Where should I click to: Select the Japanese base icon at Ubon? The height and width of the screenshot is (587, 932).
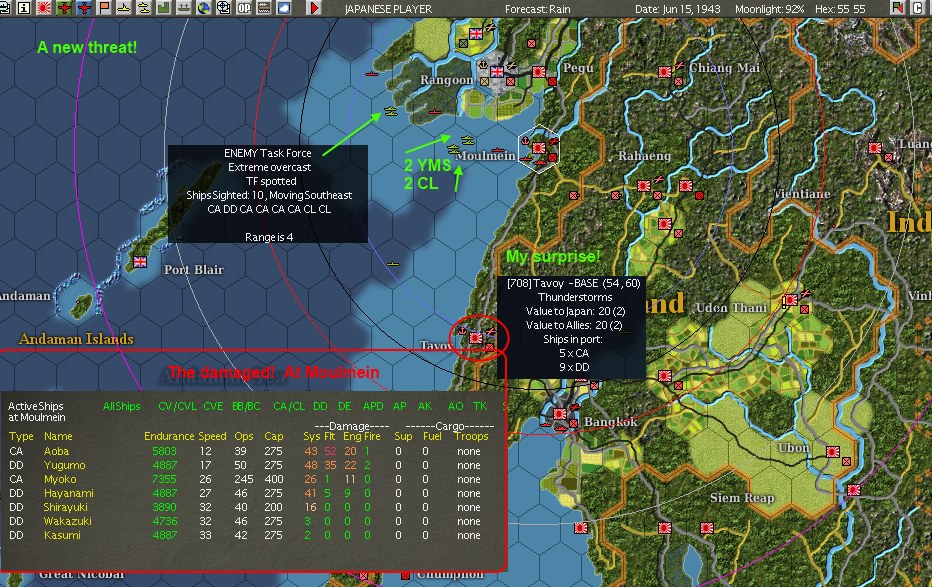(x=833, y=452)
